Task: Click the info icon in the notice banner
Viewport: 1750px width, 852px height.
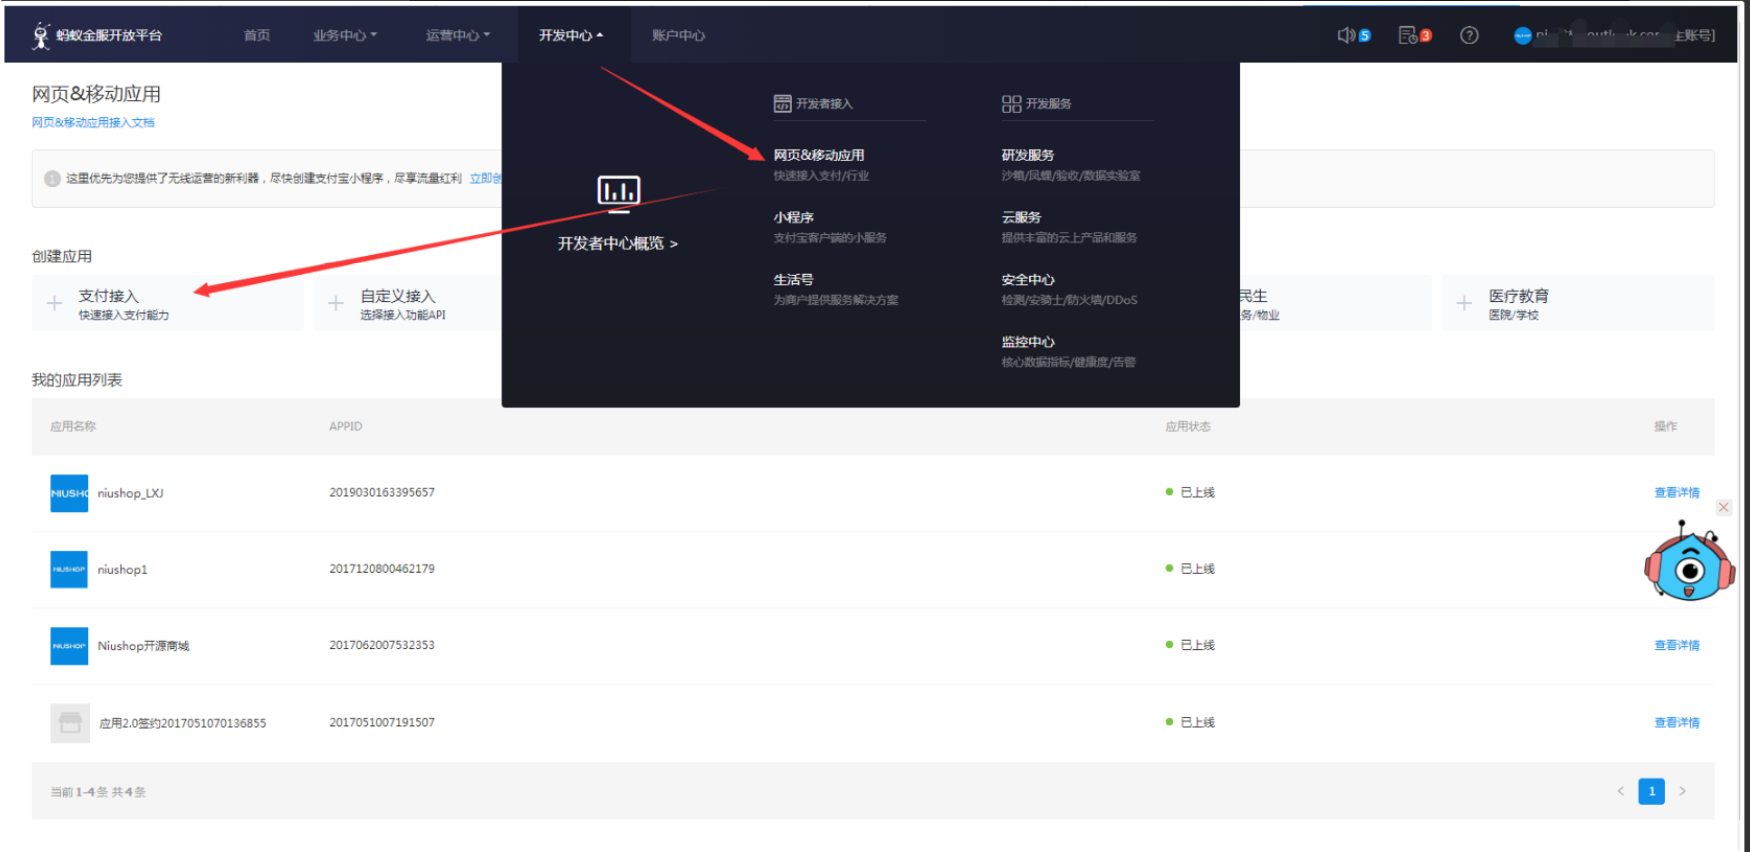Action: point(53,178)
